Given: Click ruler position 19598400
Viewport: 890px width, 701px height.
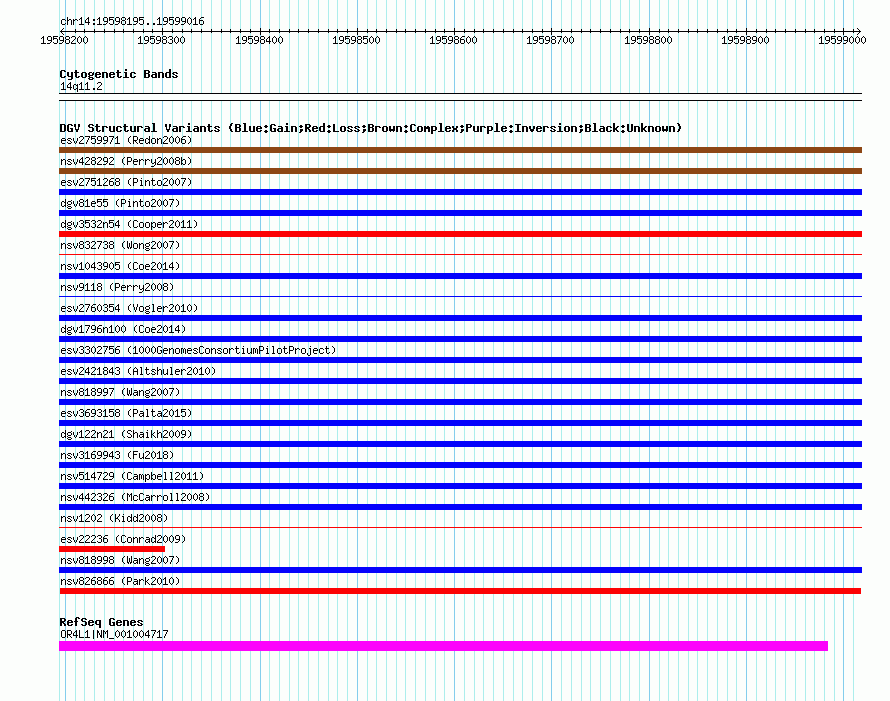Looking at the screenshot, I should click(x=259, y=40).
